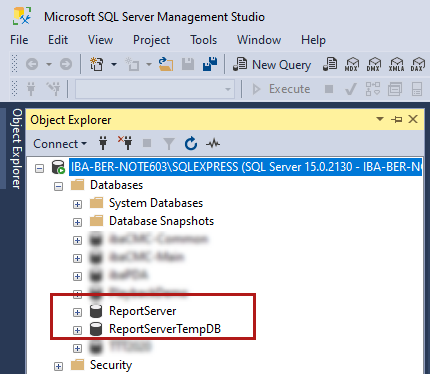430x374 pixels.
Task: Click the Stop icon in Object Explorer toolbar
Action: tap(147, 144)
